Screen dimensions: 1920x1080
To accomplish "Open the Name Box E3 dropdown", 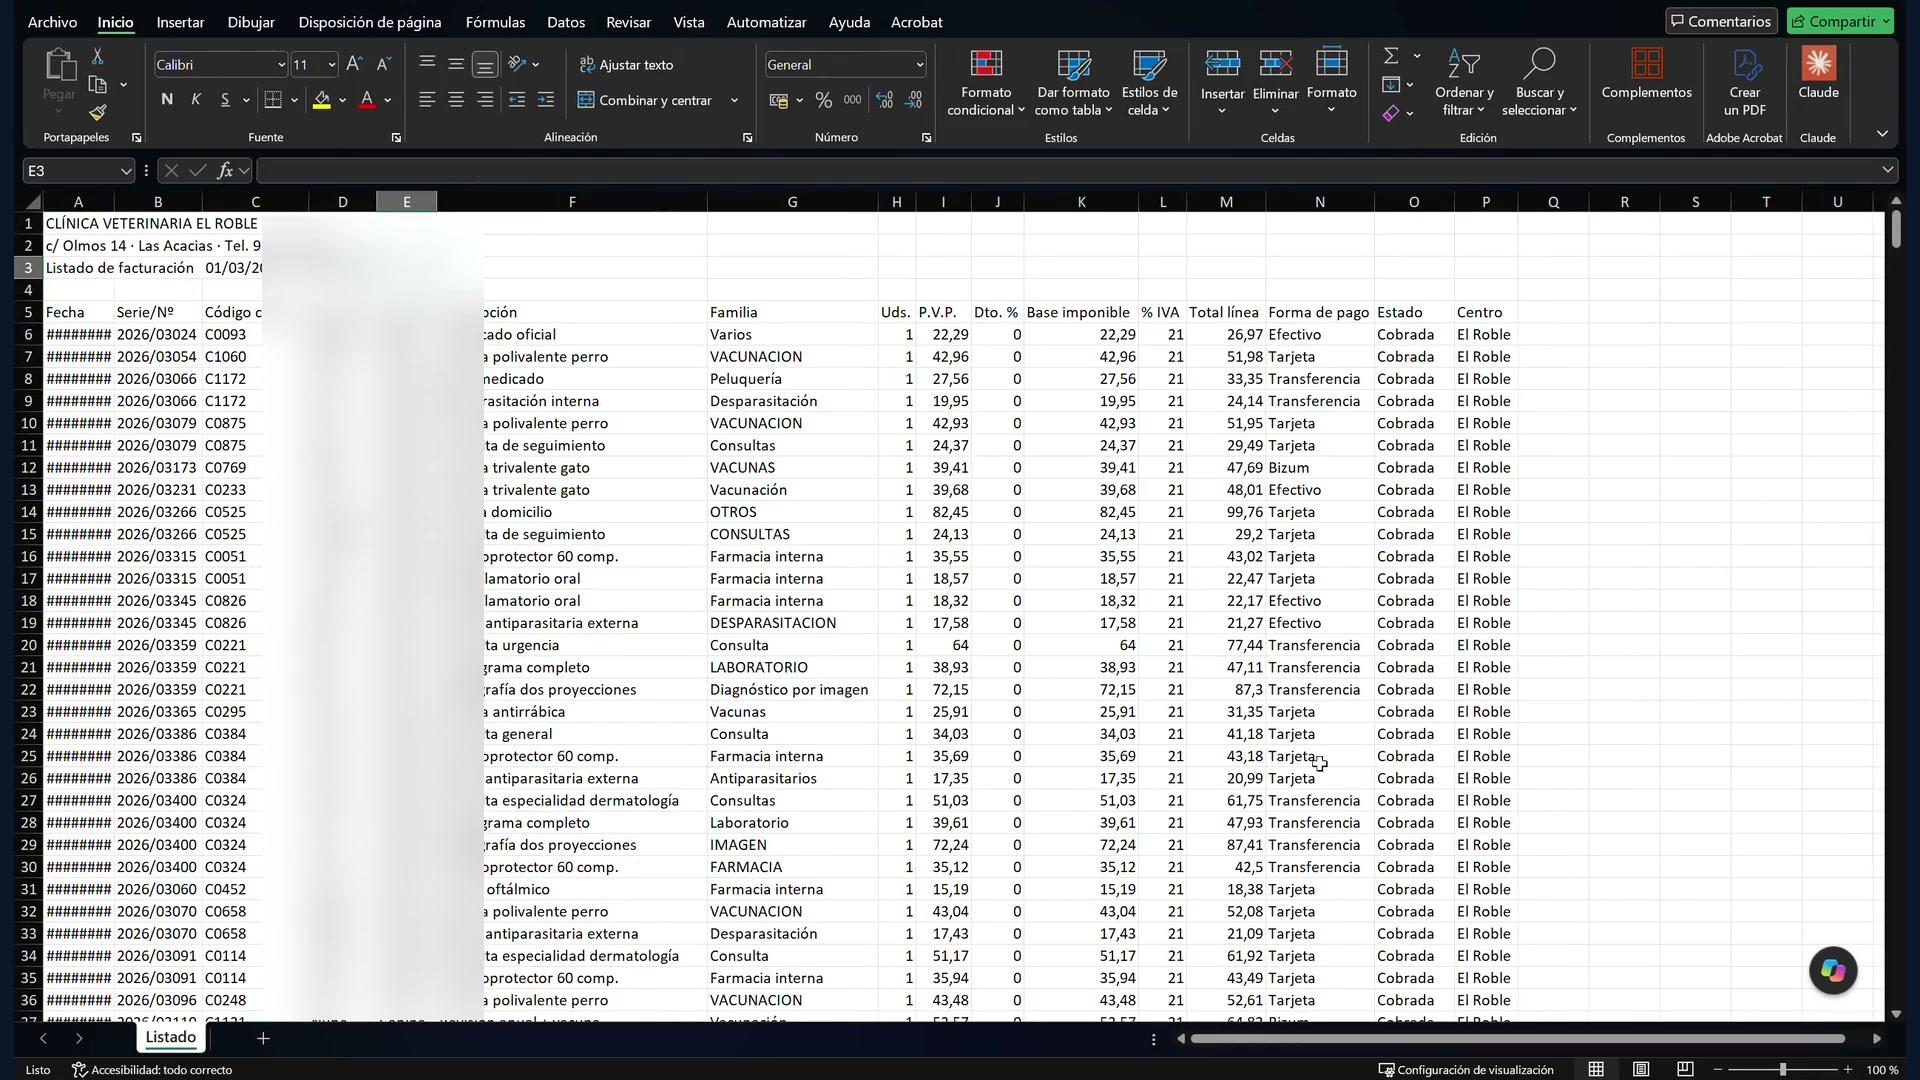I will (x=126, y=171).
